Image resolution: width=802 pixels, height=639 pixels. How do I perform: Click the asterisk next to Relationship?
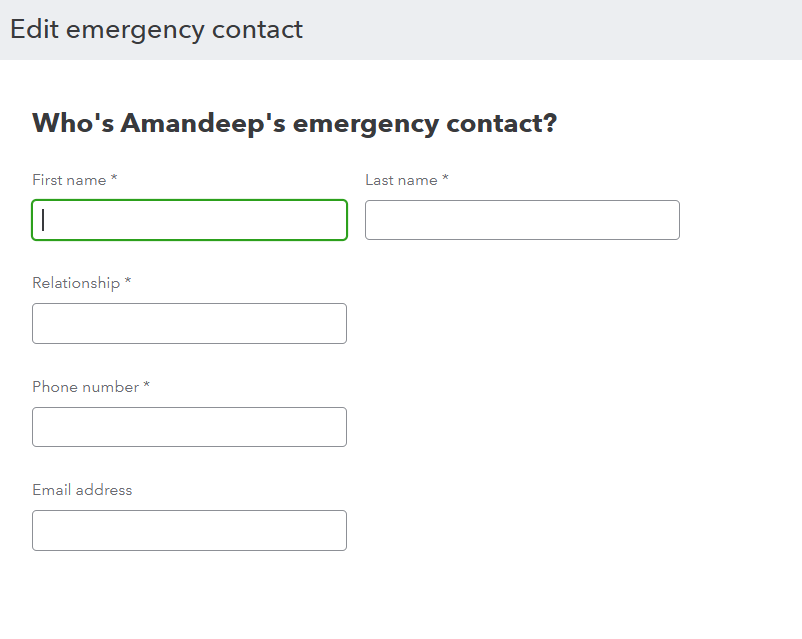128,282
